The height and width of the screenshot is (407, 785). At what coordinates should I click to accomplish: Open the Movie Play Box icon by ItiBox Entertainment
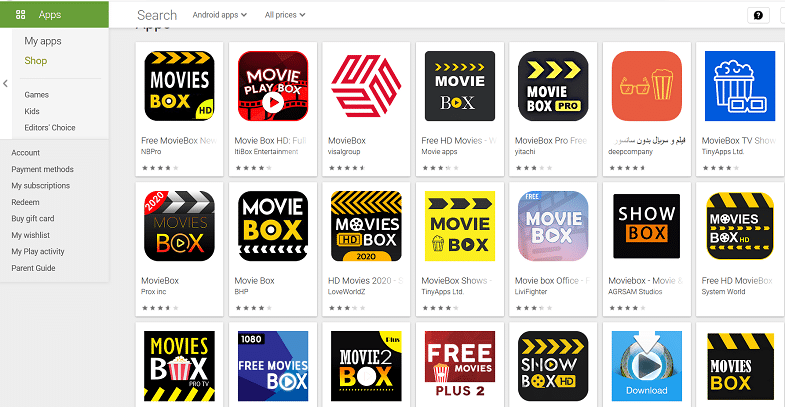pyautogui.click(x=273, y=86)
